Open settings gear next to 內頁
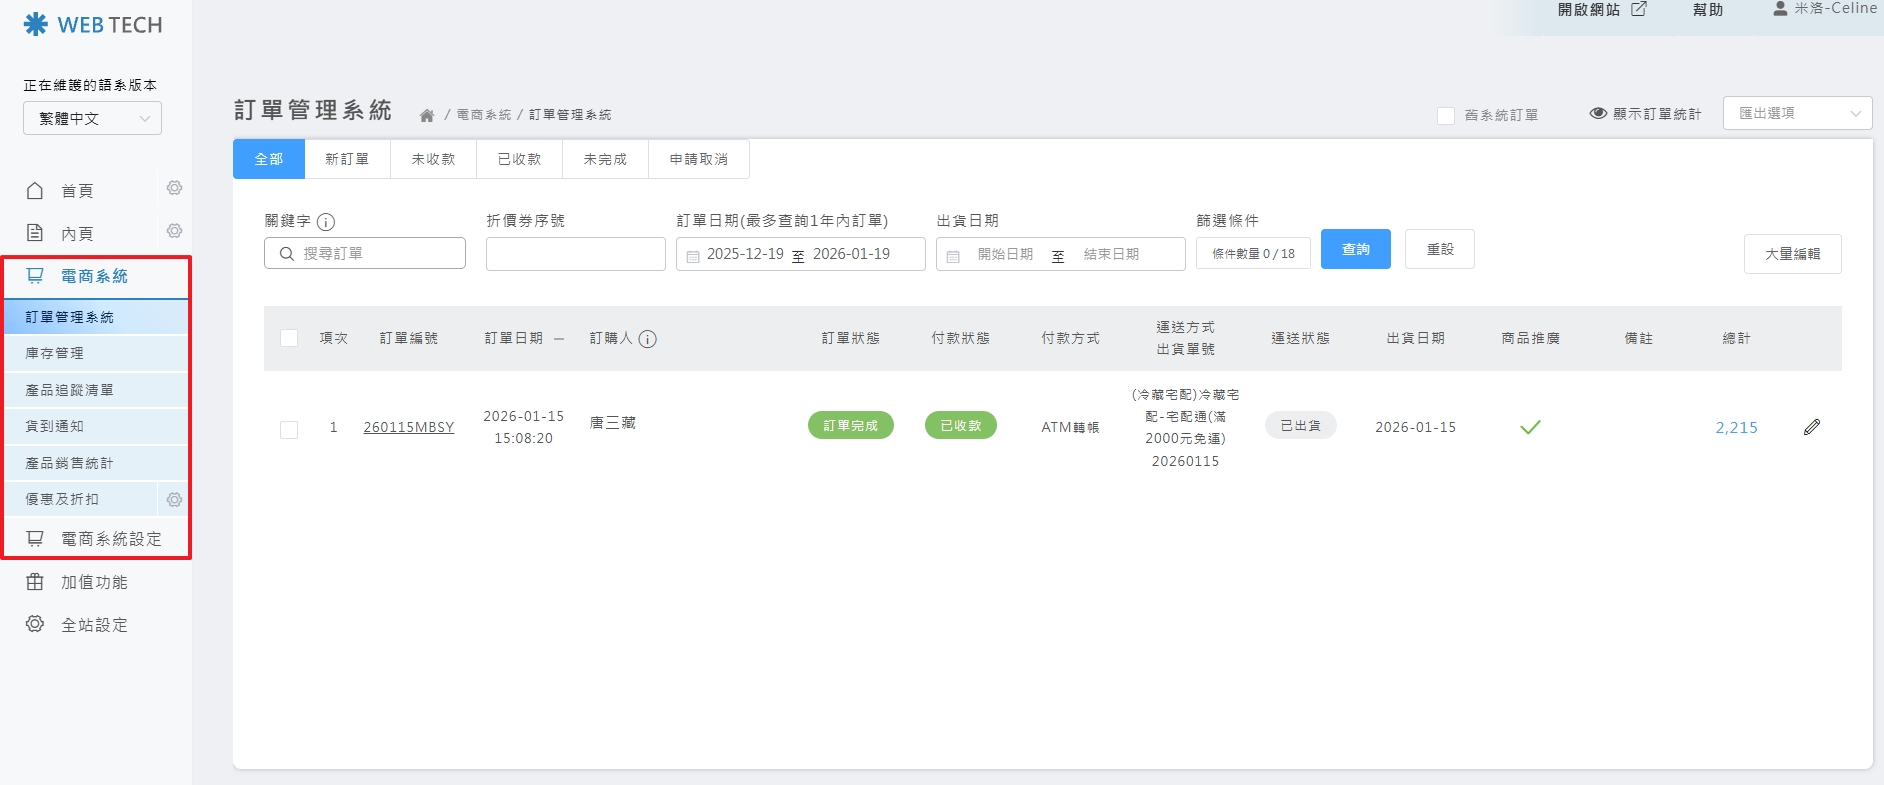This screenshot has width=1884, height=785. click(x=174, y=231)
